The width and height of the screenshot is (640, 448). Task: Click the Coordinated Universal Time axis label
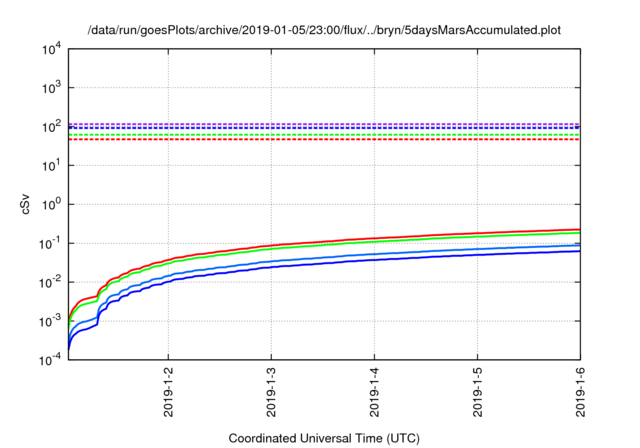(x=324, y=438)
